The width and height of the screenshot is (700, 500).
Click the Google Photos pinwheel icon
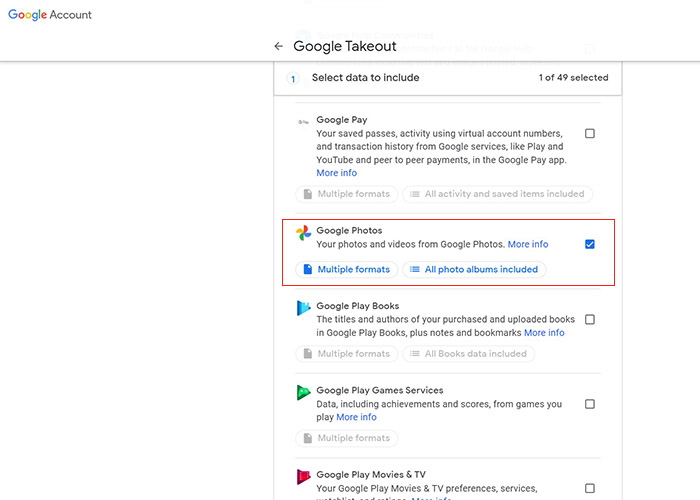tap(304, 233)
